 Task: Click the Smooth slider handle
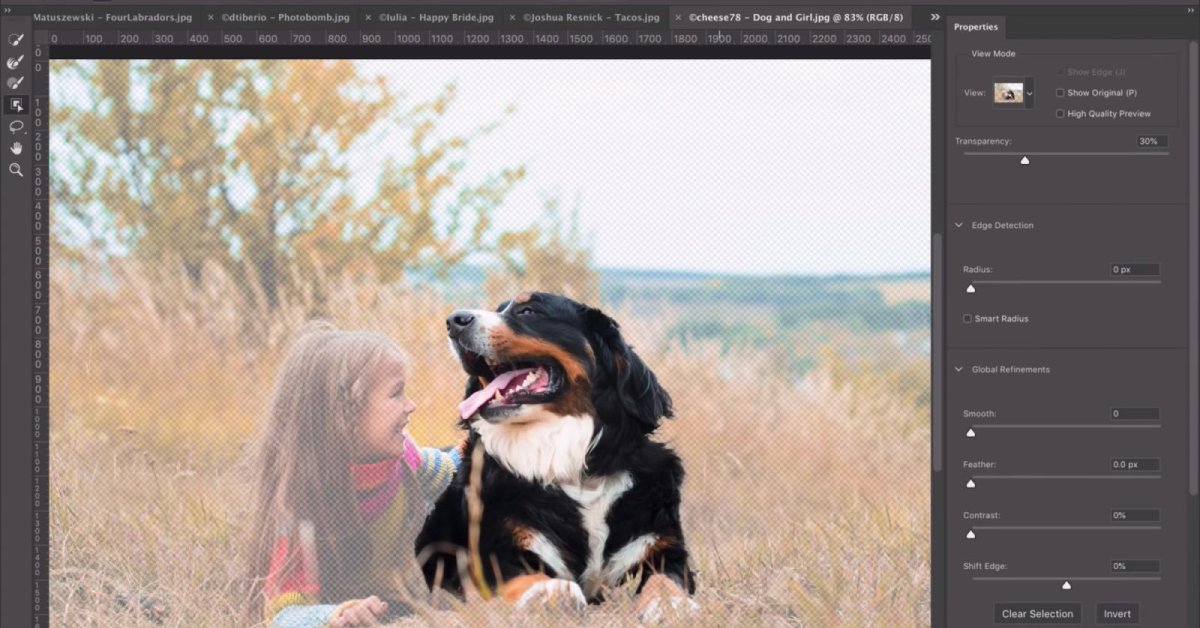(x=970, y=432)
